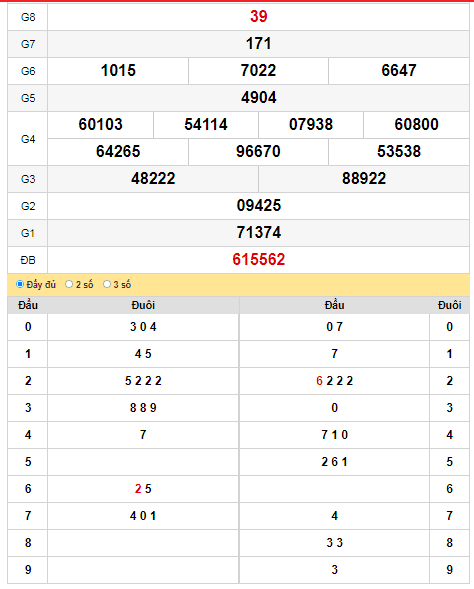Click the G3 number 88922

(x=364, y=179)
